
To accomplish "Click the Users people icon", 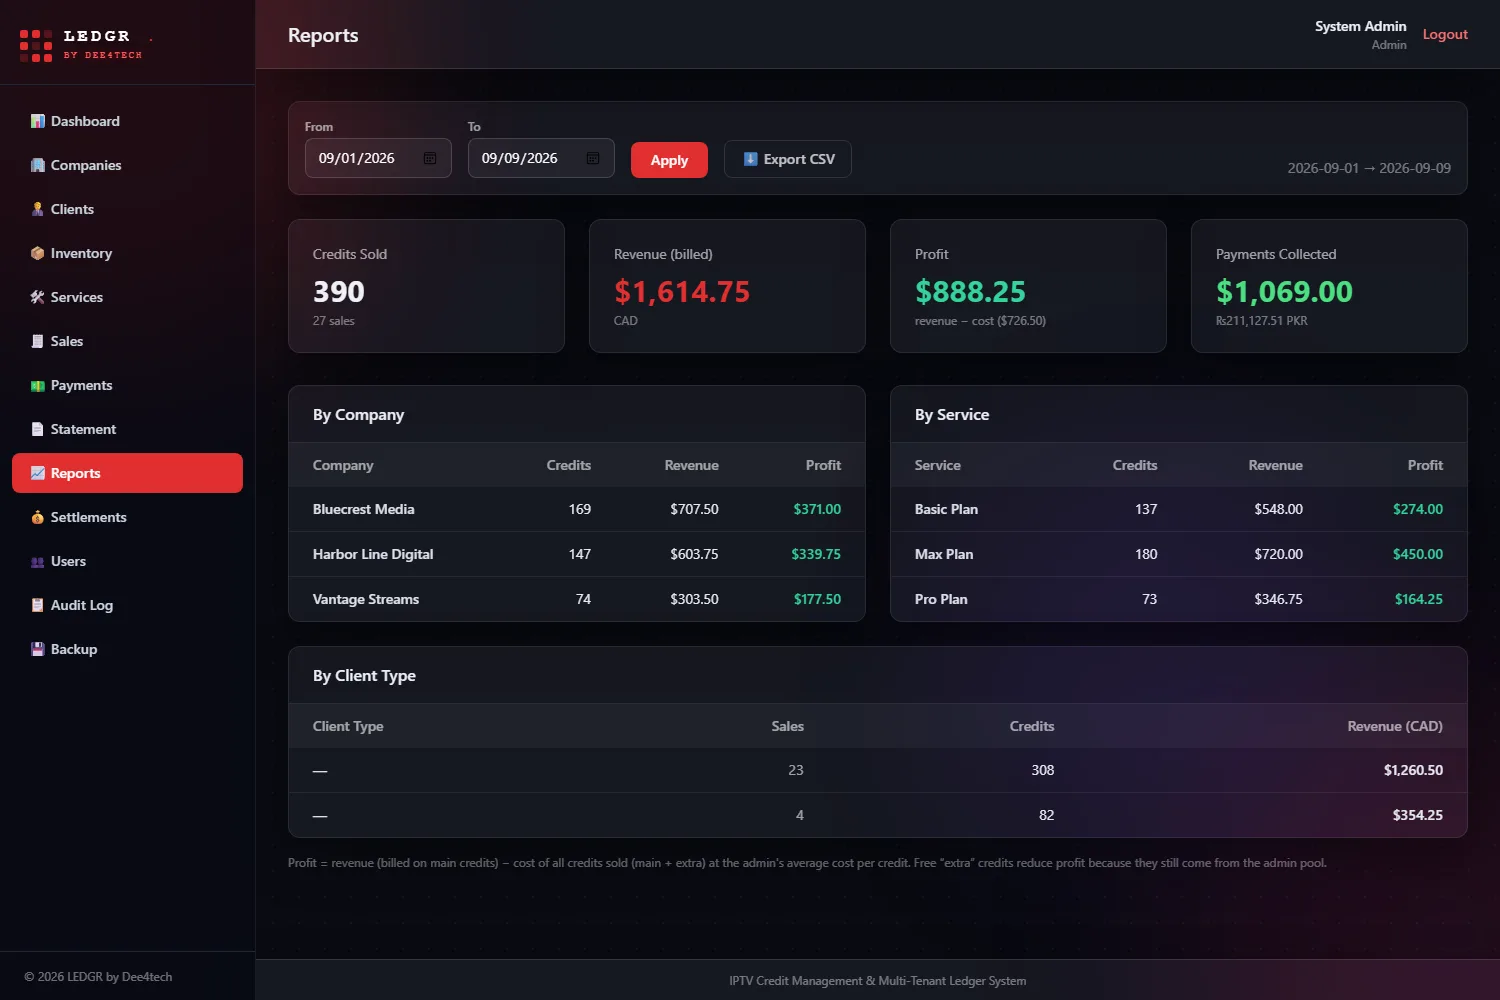I will point(38,561).
